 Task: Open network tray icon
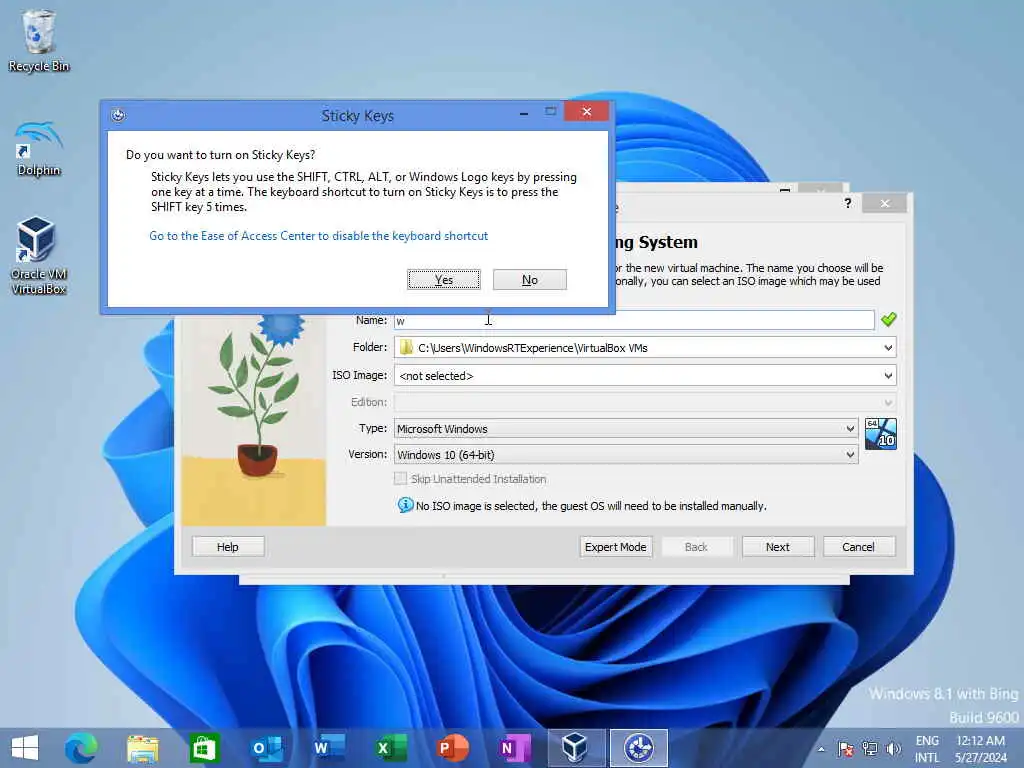[x=869, y=749]
